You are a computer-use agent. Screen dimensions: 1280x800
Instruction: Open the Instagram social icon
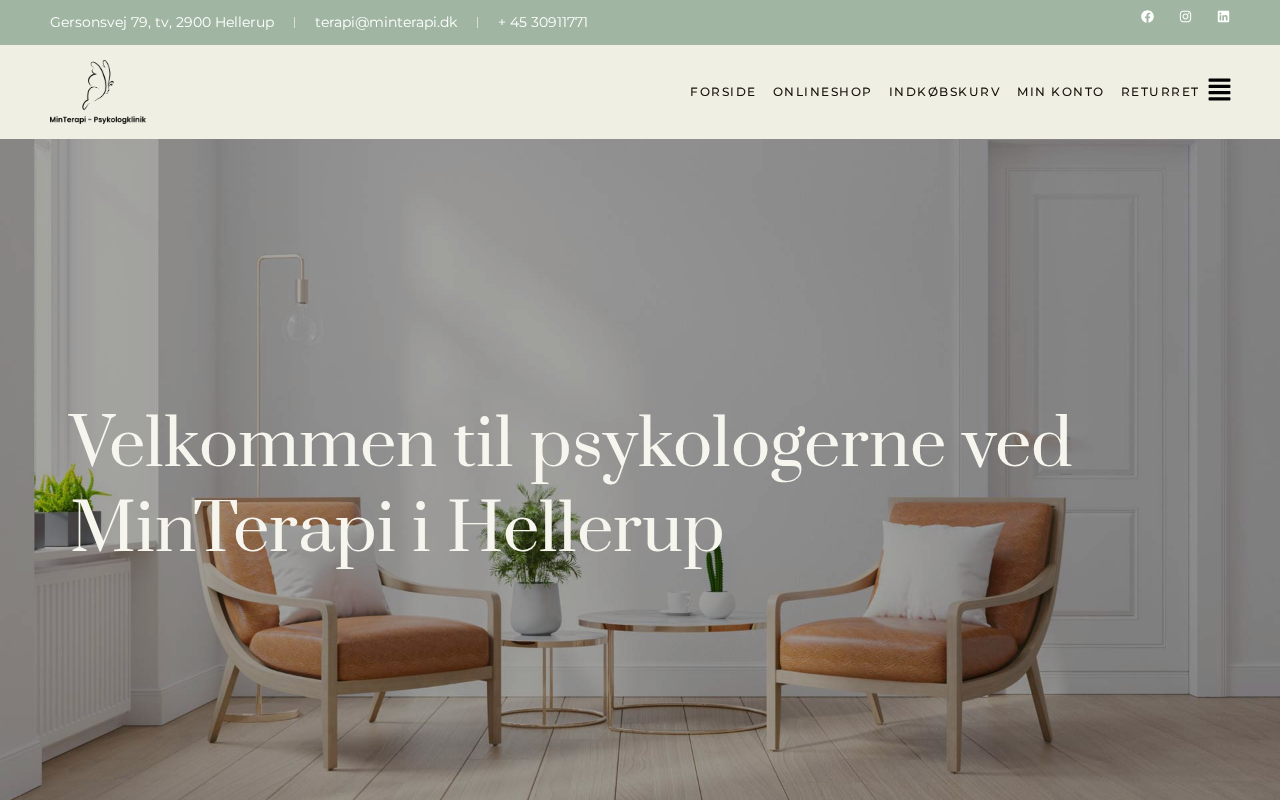pos(1185,17)
